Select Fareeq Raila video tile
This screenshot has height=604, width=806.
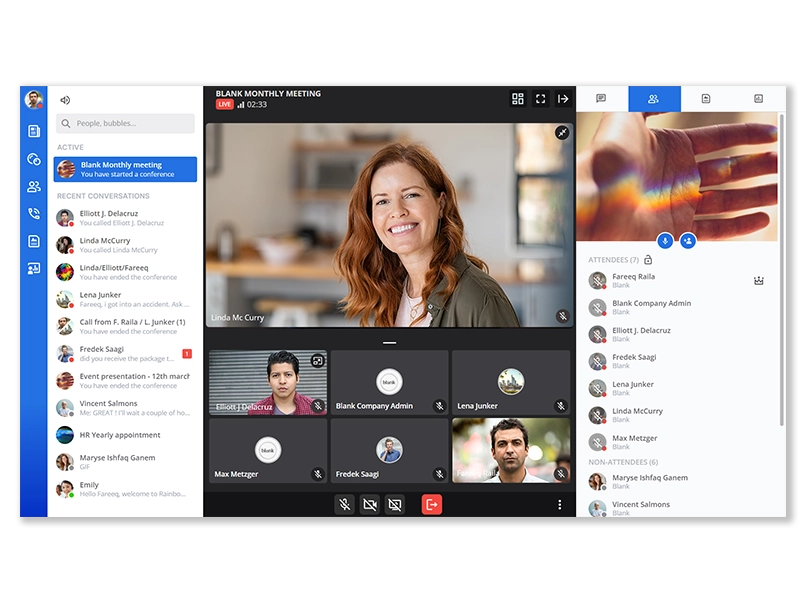pyautogui.click(x=511, y=451)
